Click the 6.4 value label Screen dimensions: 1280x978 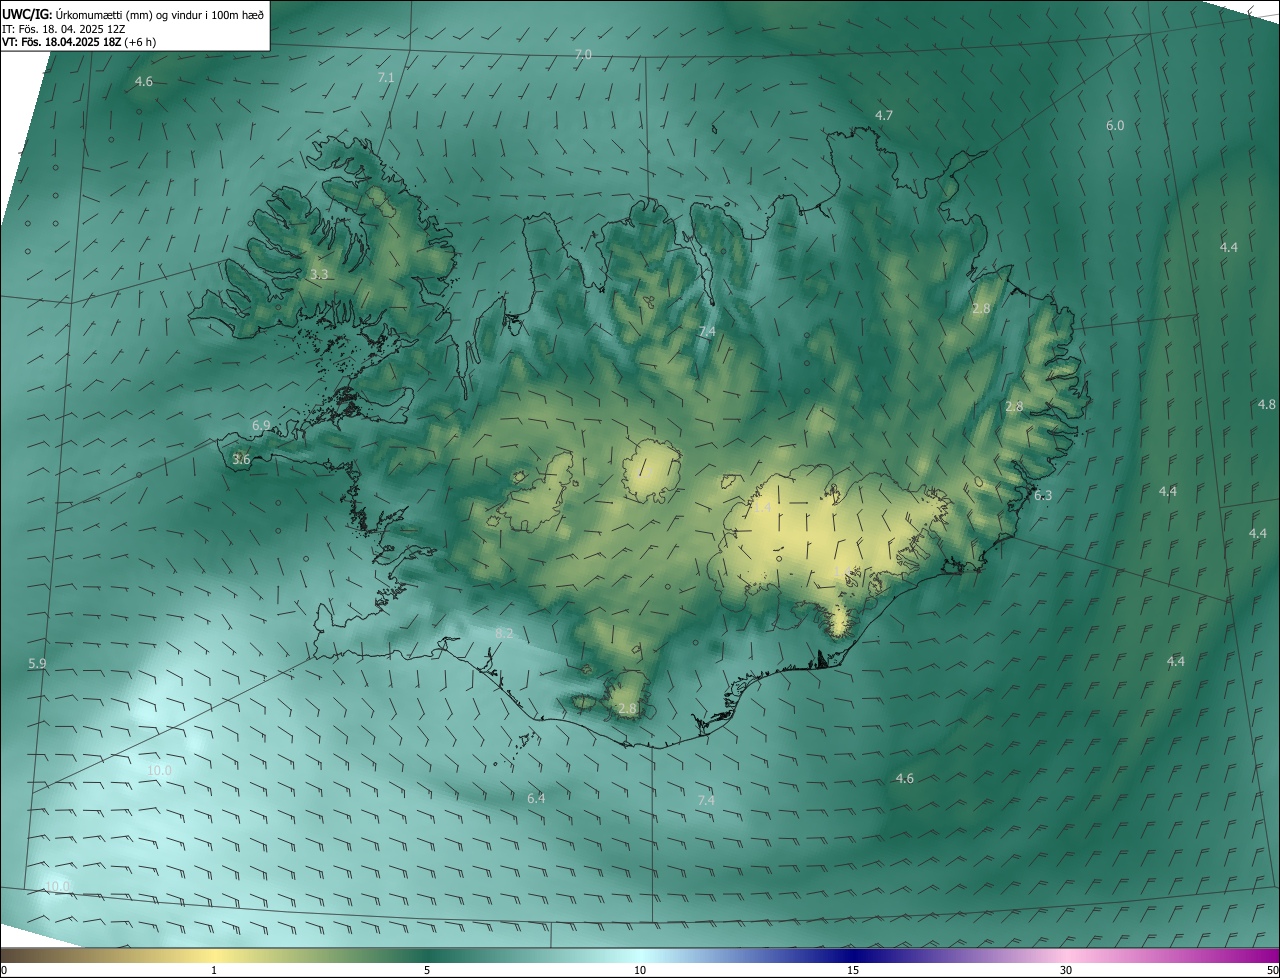click(536, 799)
